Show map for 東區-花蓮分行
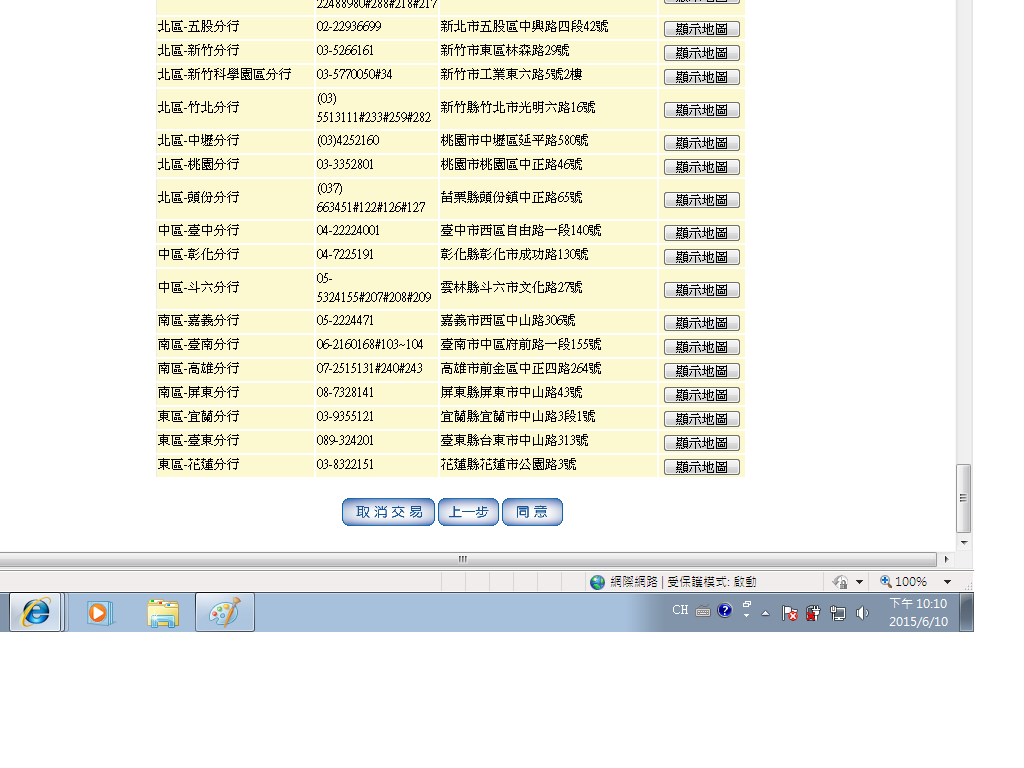The width and height of the screenshot is (1024, 768). point(701,467)
